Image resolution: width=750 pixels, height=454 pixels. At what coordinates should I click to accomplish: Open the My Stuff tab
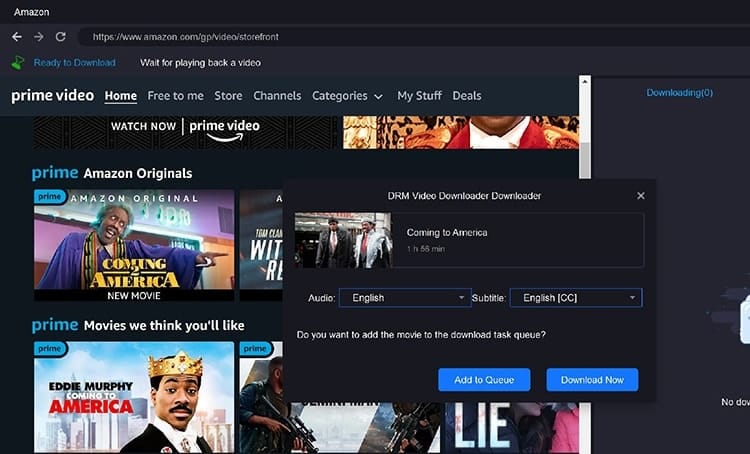tap(419, 96)
